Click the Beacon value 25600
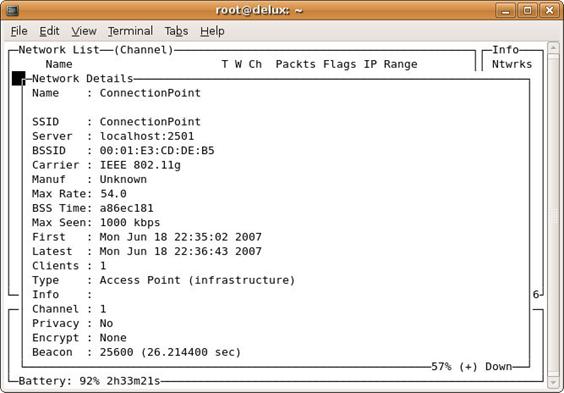 pos(117,352)
